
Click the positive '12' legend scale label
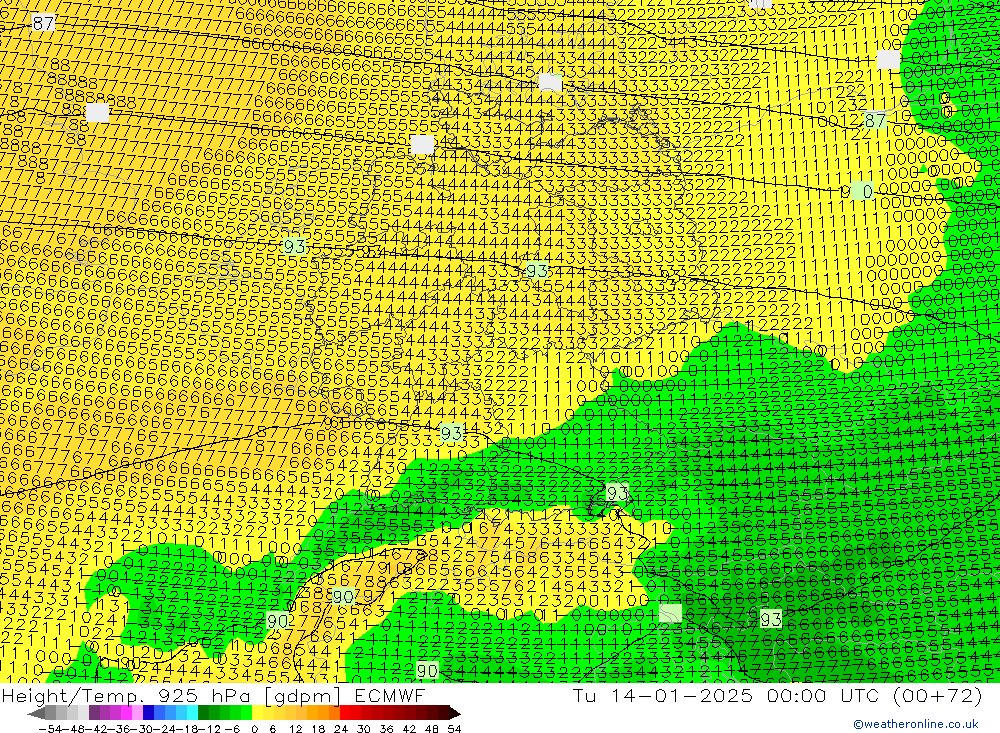tap(295, 729)
